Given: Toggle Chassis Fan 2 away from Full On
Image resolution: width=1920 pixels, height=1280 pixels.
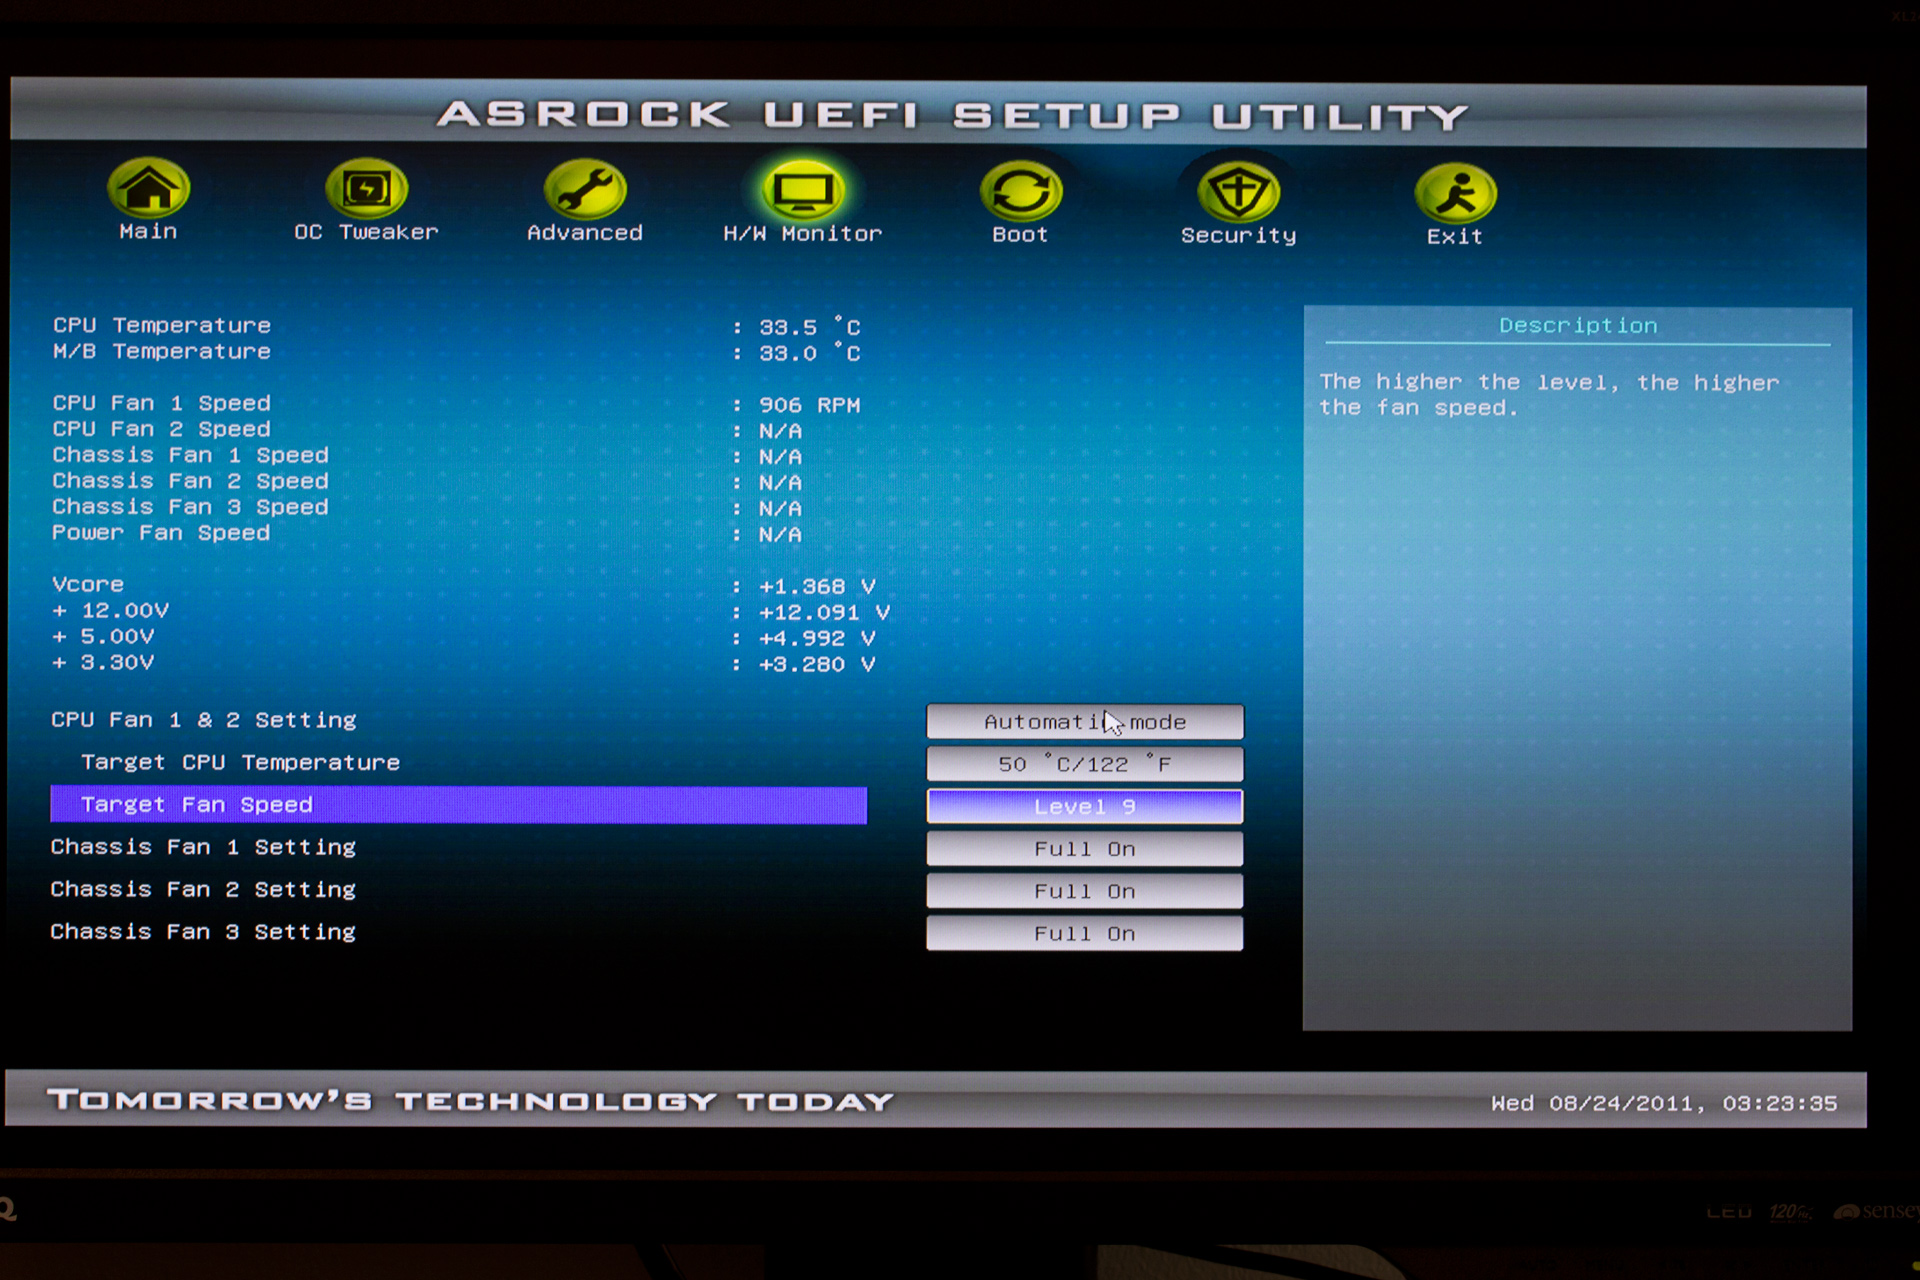Looking at the screenshot, I should point(1085,890).
